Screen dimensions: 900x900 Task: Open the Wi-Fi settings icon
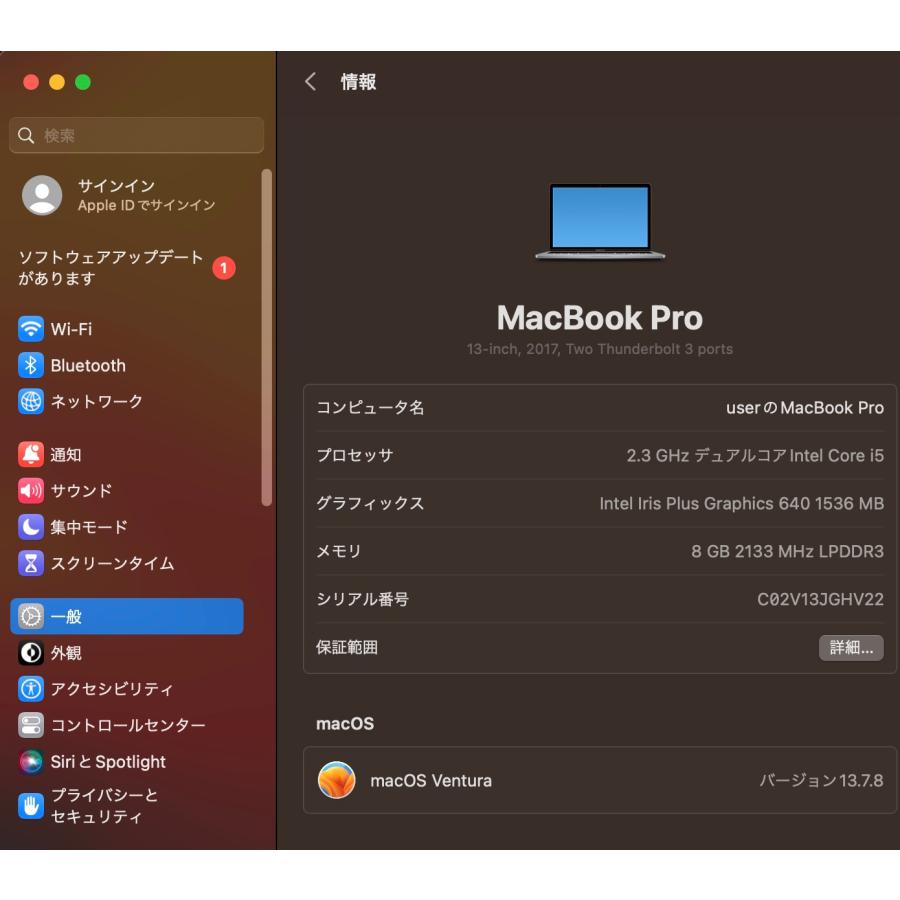tap(30, 329)
